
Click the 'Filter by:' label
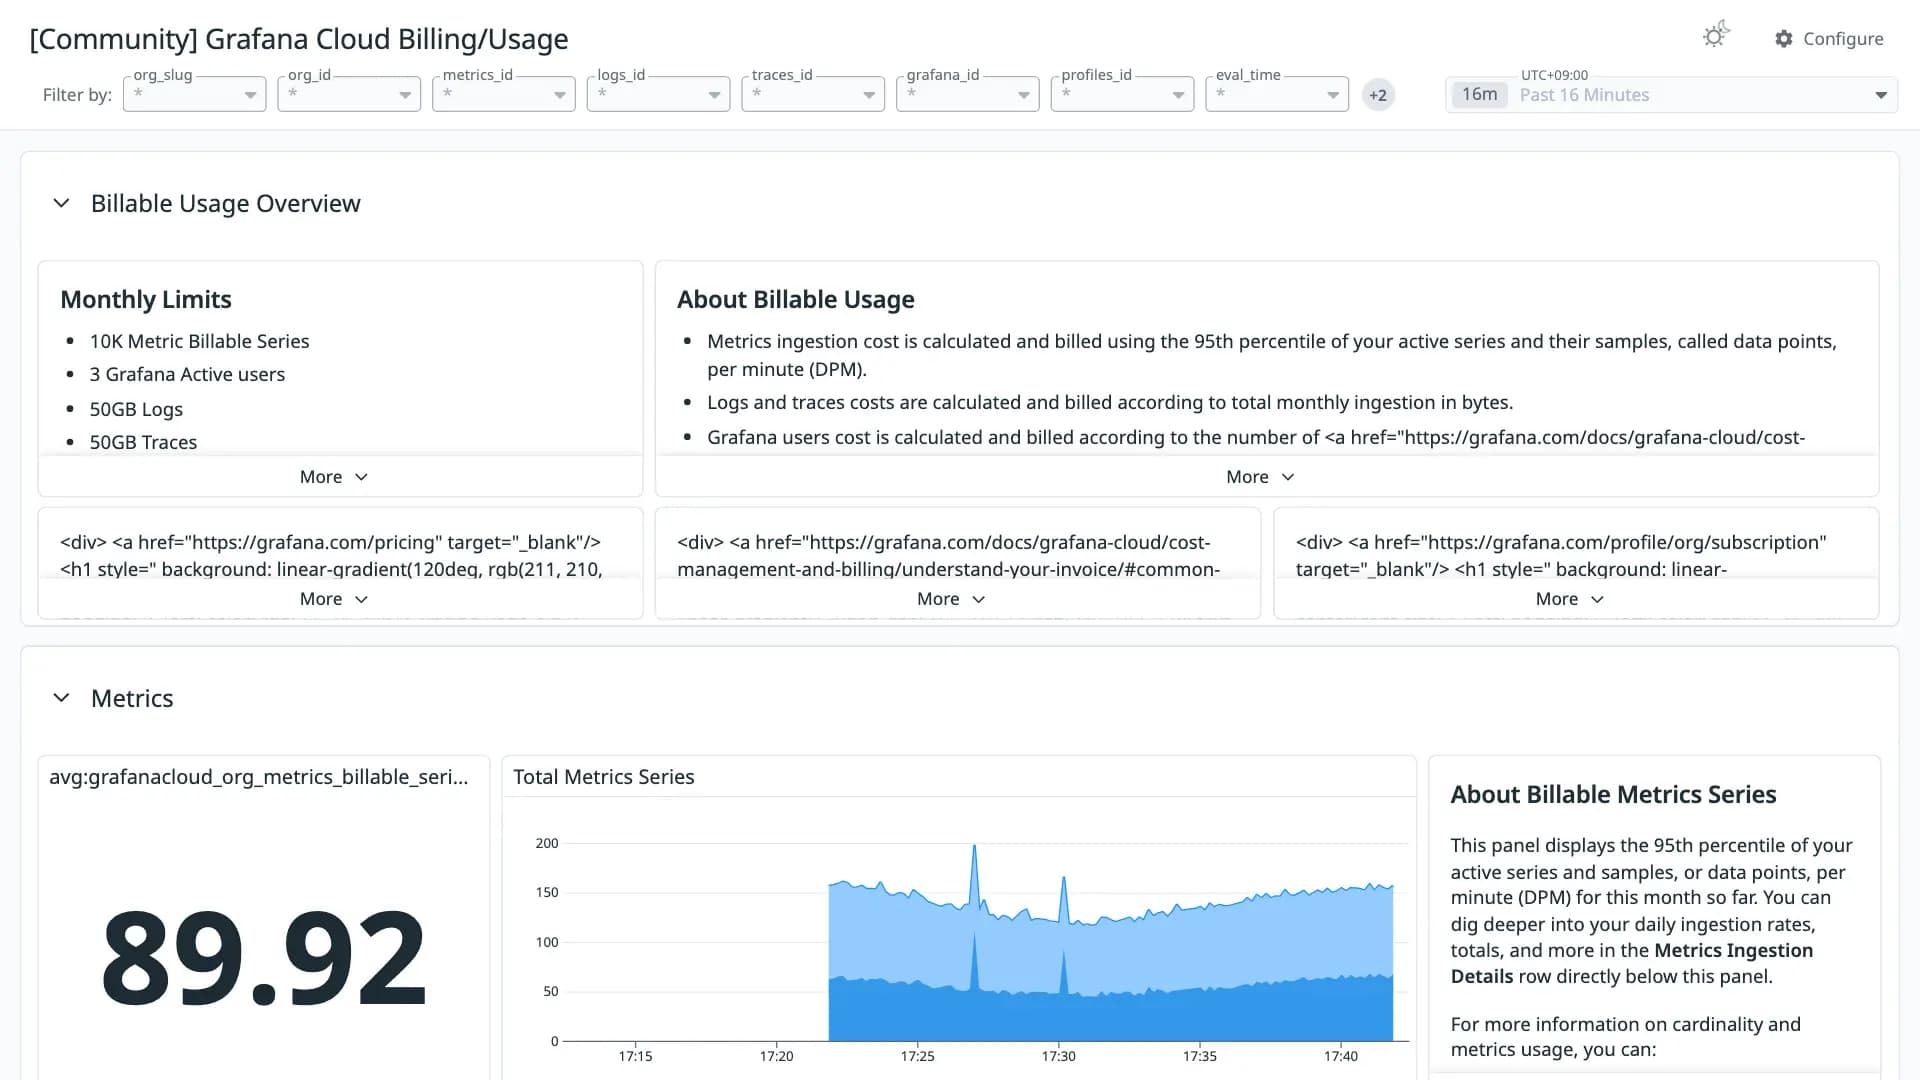point(77,95)
